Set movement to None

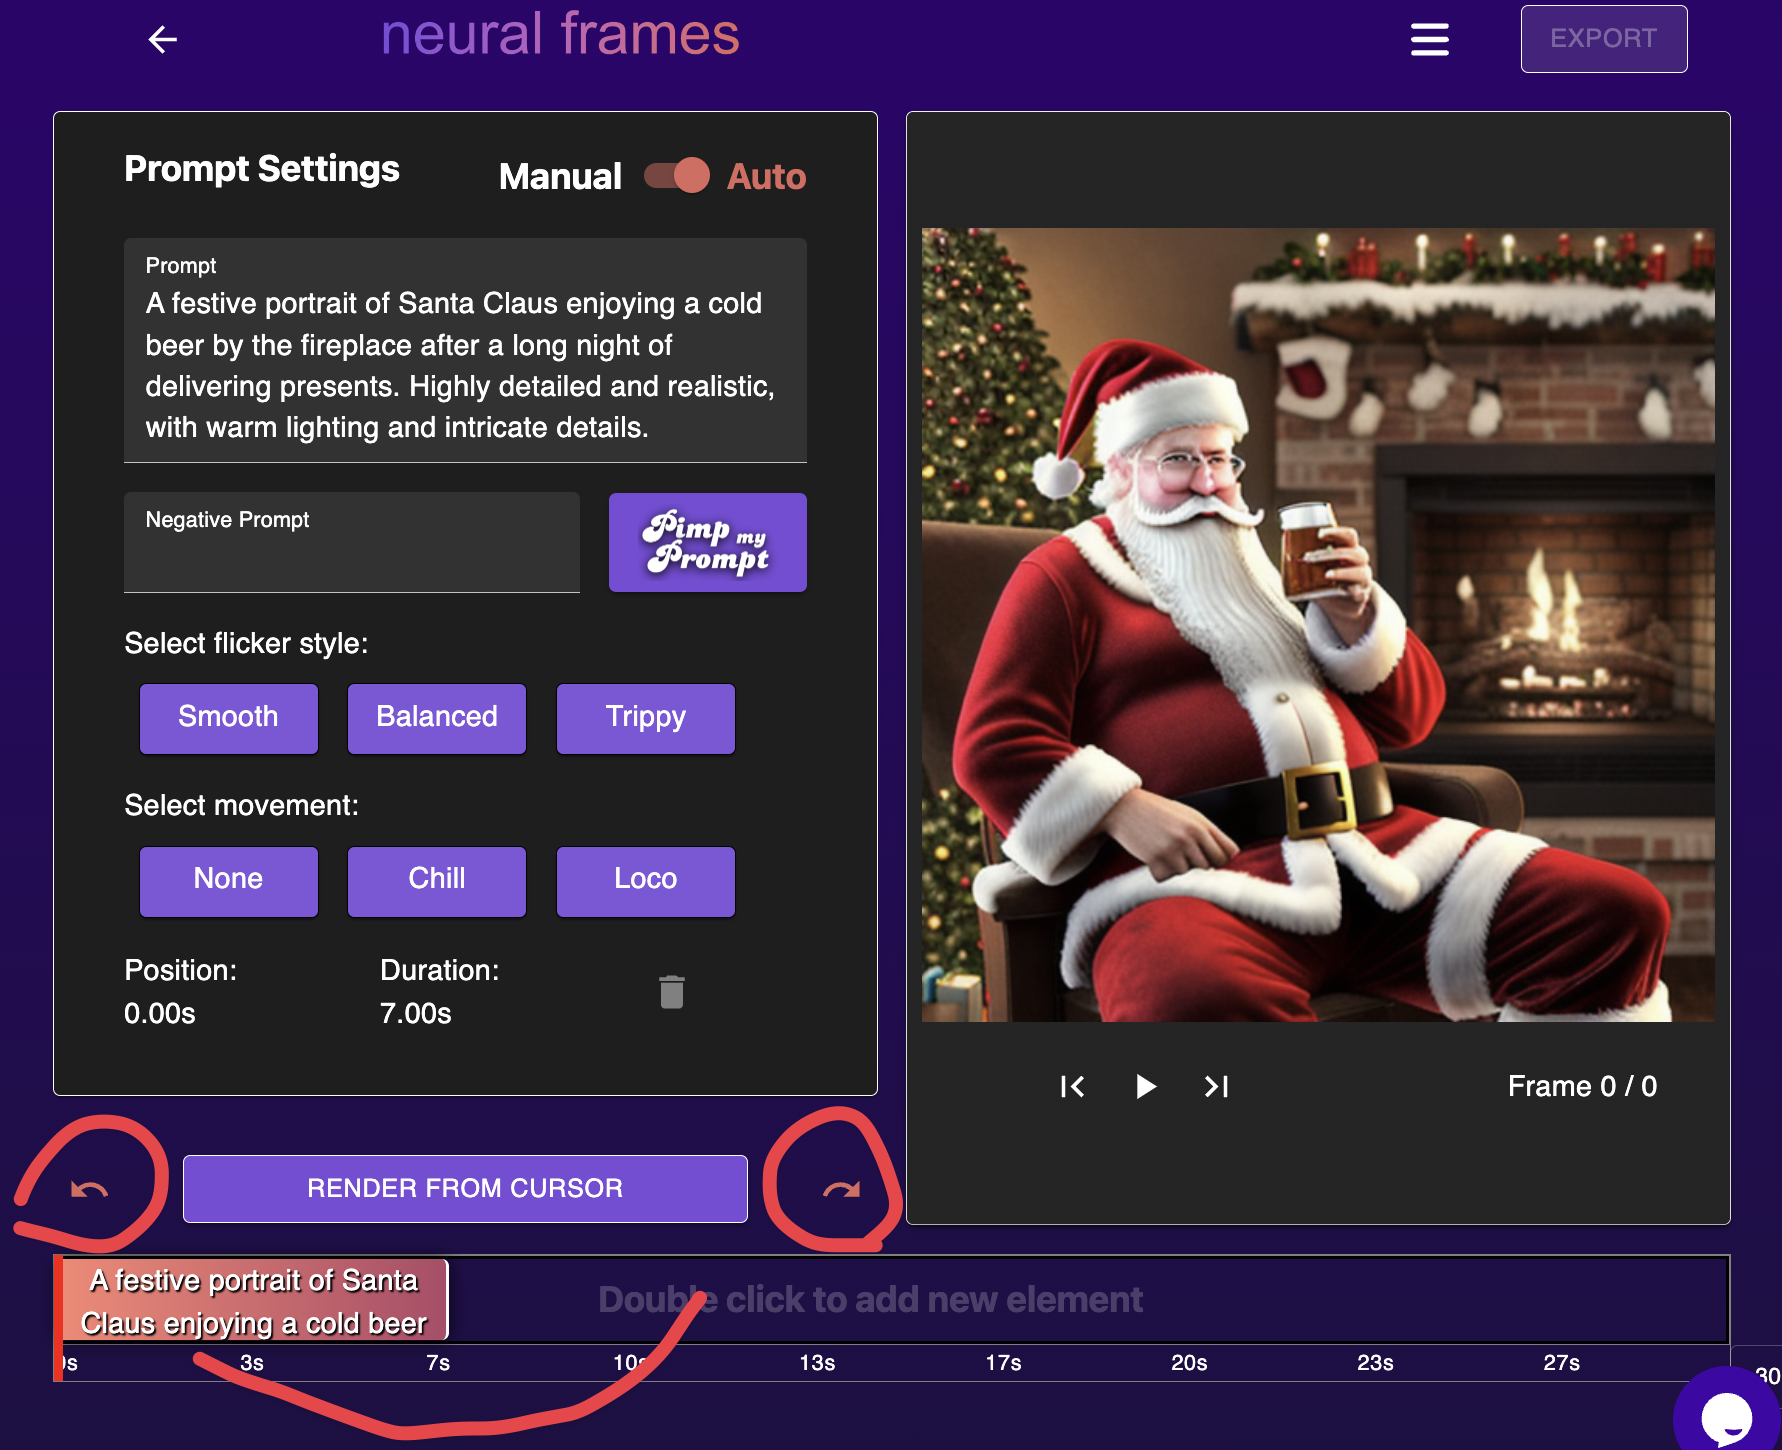coord(228,880)
